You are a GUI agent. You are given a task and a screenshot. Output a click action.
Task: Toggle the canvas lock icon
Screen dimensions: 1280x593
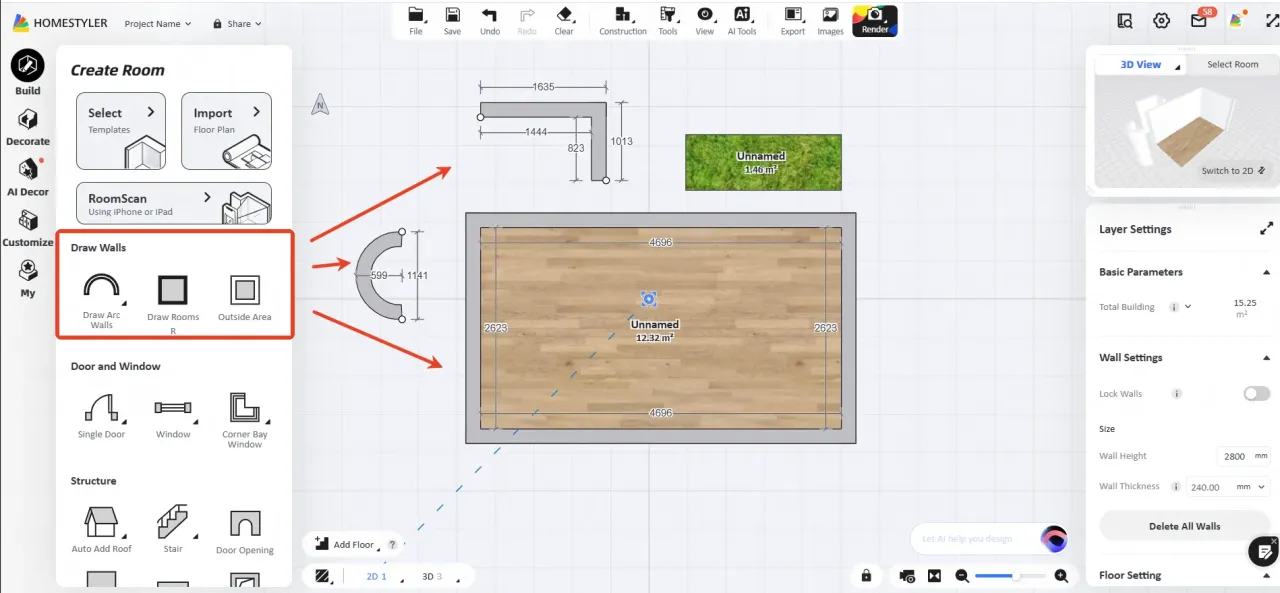pos(866,576)
